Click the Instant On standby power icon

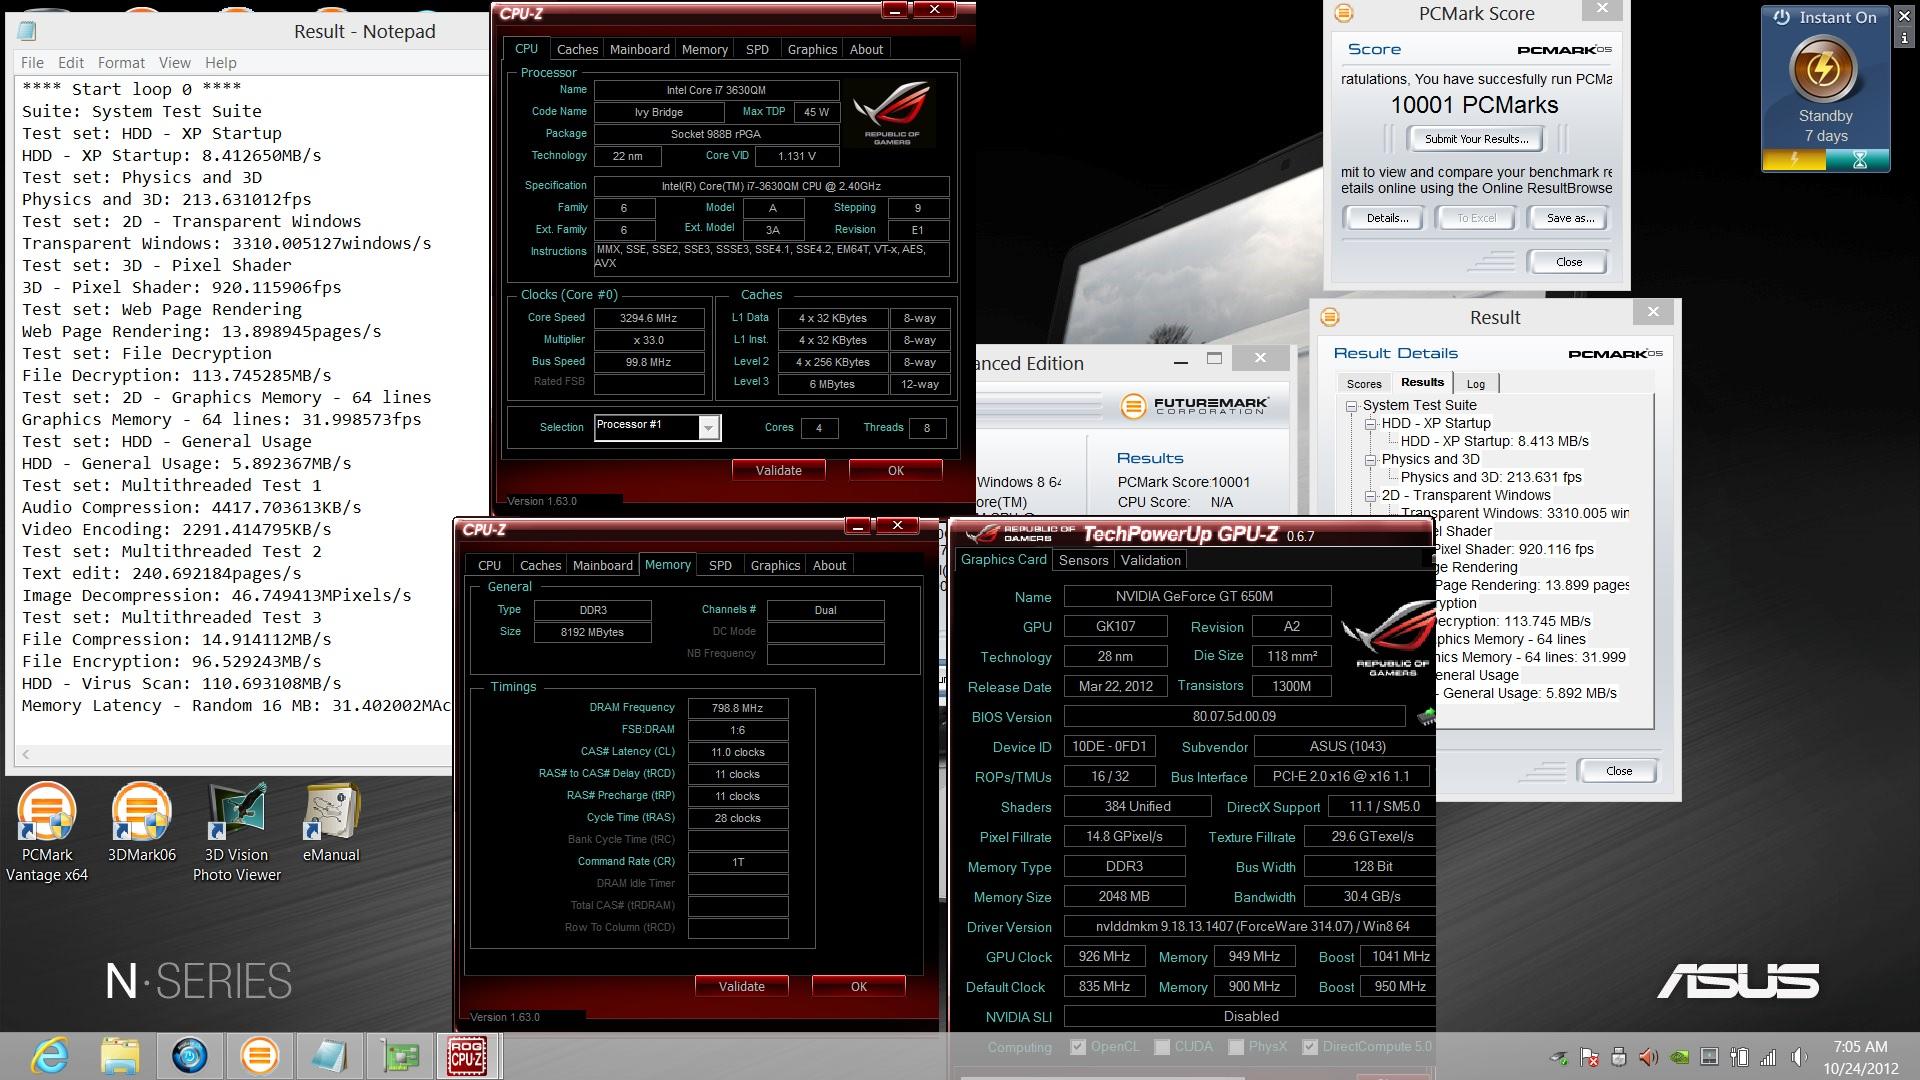click(1825, 69)
